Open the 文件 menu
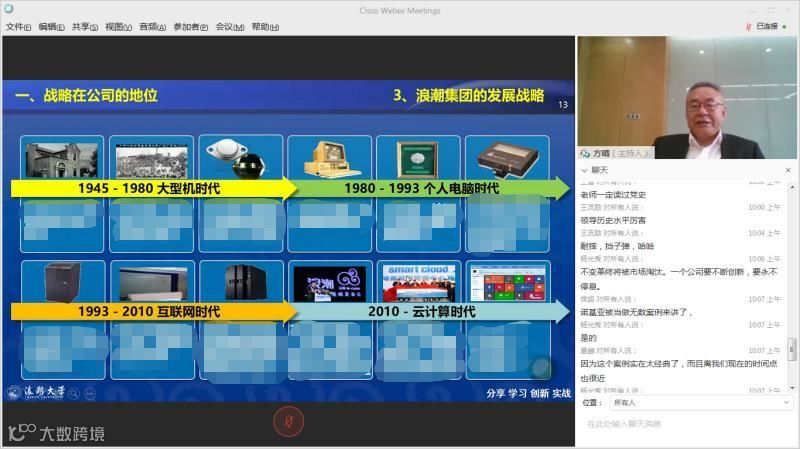800x449 pixels. [x=18, y=27]
